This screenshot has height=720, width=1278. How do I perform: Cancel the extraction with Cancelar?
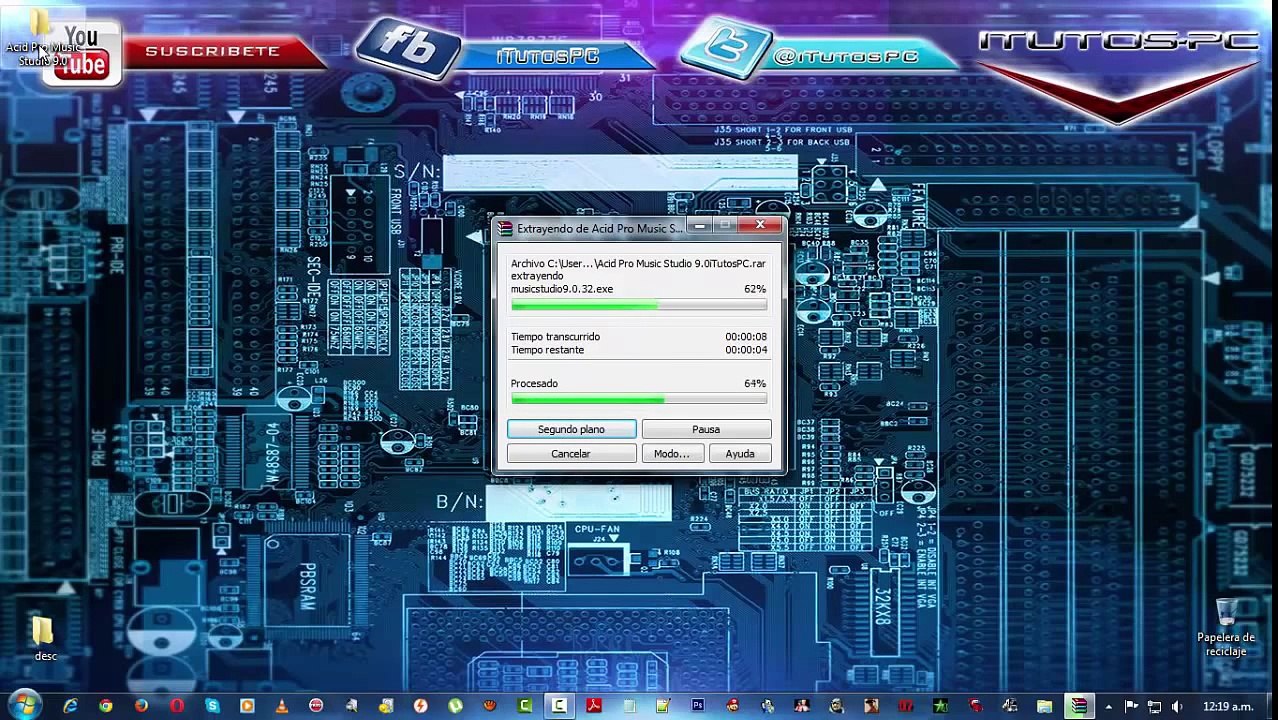pyautogui.click(x=571, y=454)
